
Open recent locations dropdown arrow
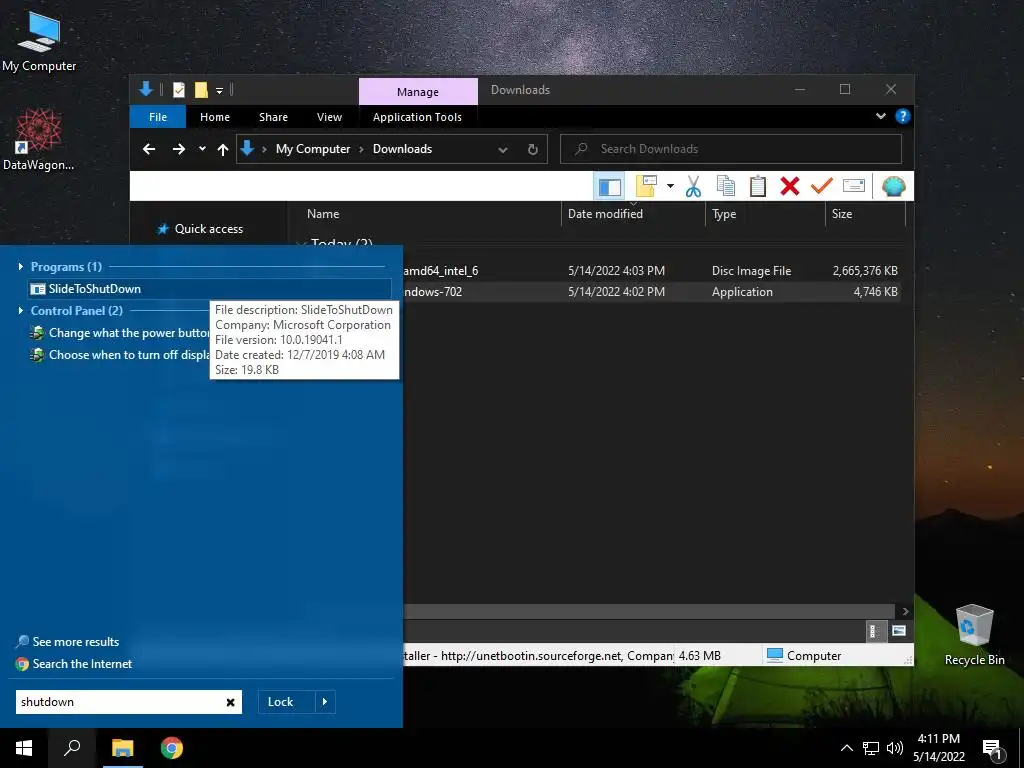point(202,149)
